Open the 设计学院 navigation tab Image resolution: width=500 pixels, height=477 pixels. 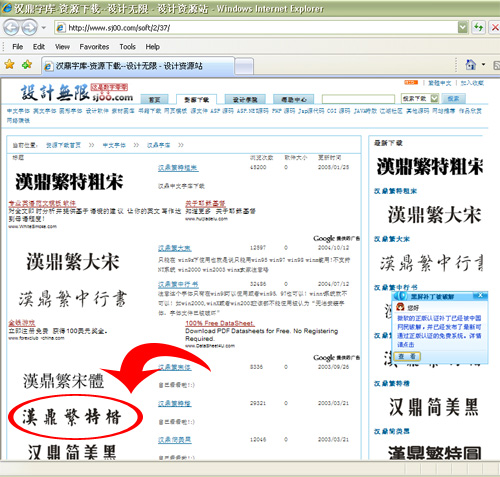click(x=245, y=100)
